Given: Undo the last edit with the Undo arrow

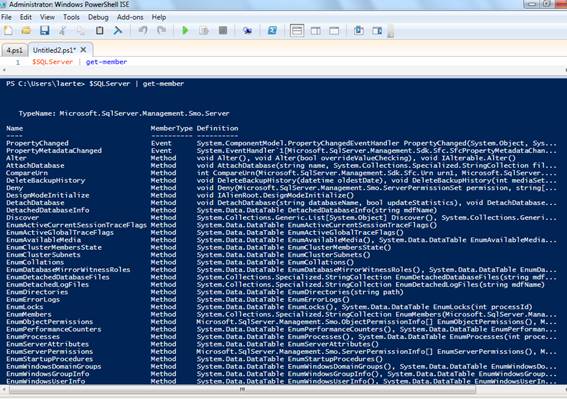Looking at the screenshot, I should [x=143, y=30].
